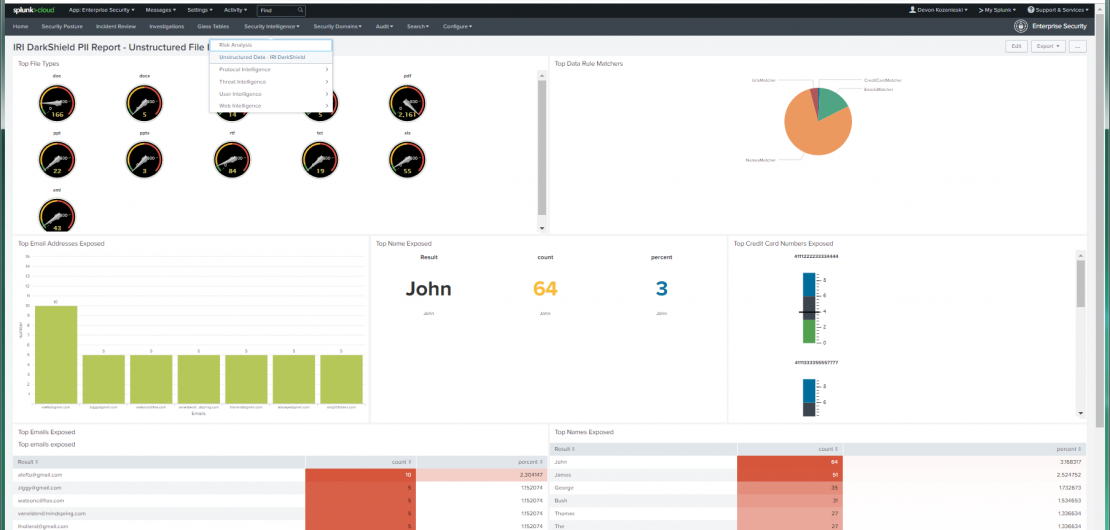Image resolution: width=1110 pixels, height=530 pixels.
Task: Click the rtf file type gauge
Action: (232, 160)
